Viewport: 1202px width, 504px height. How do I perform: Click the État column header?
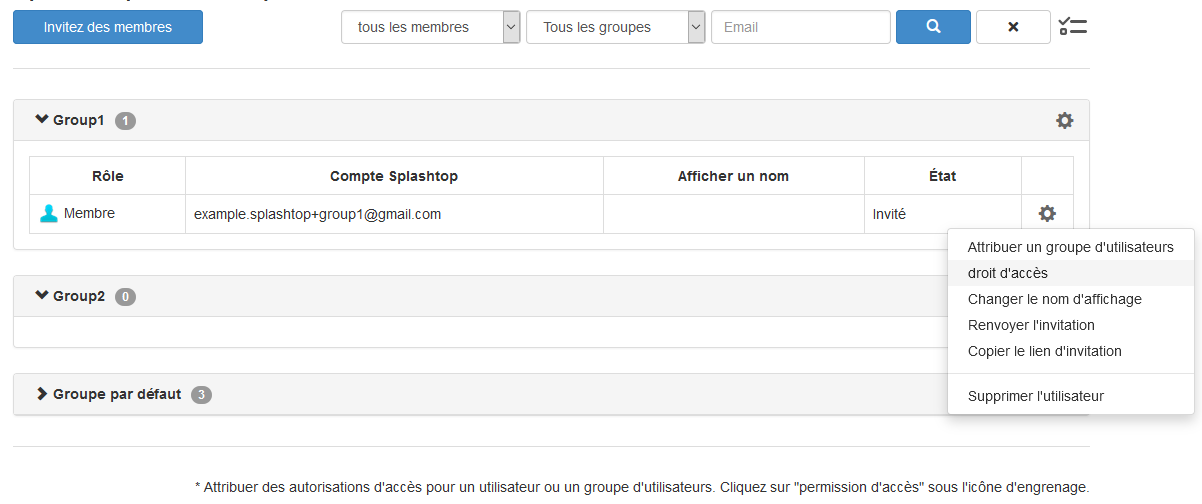(x=942, y=176)
